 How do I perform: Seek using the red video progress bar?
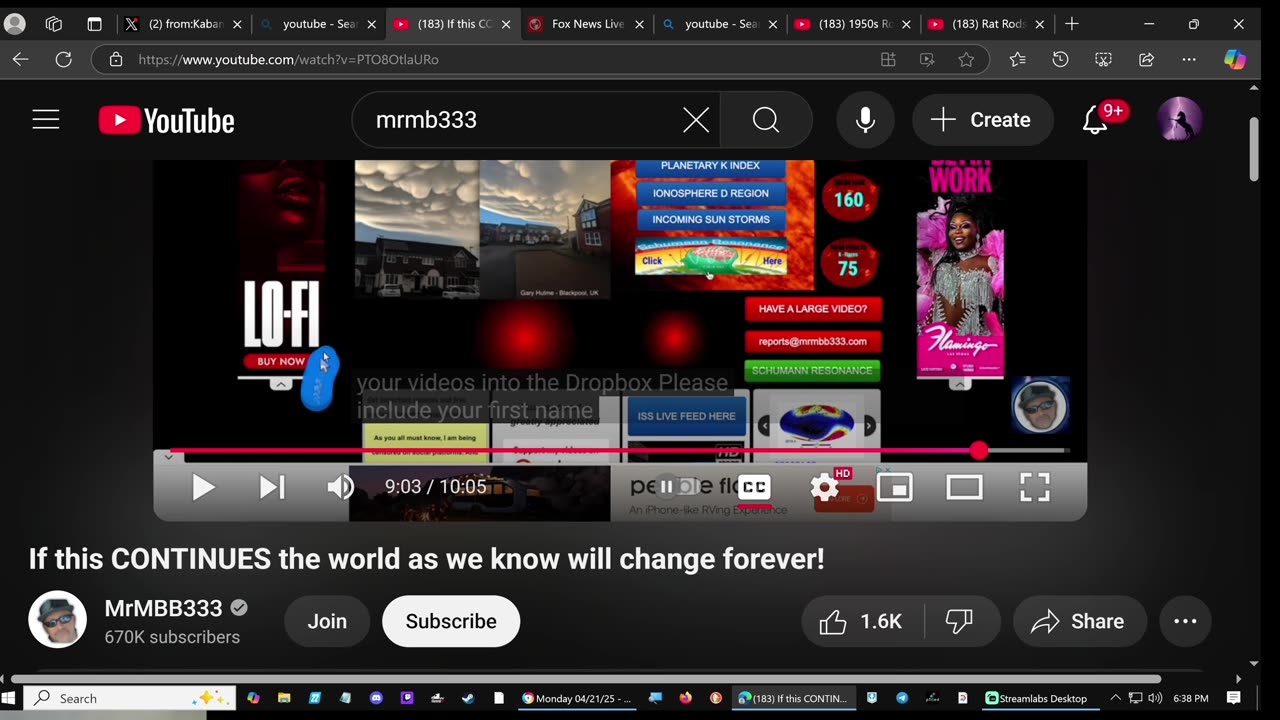[x=620, y=451]
